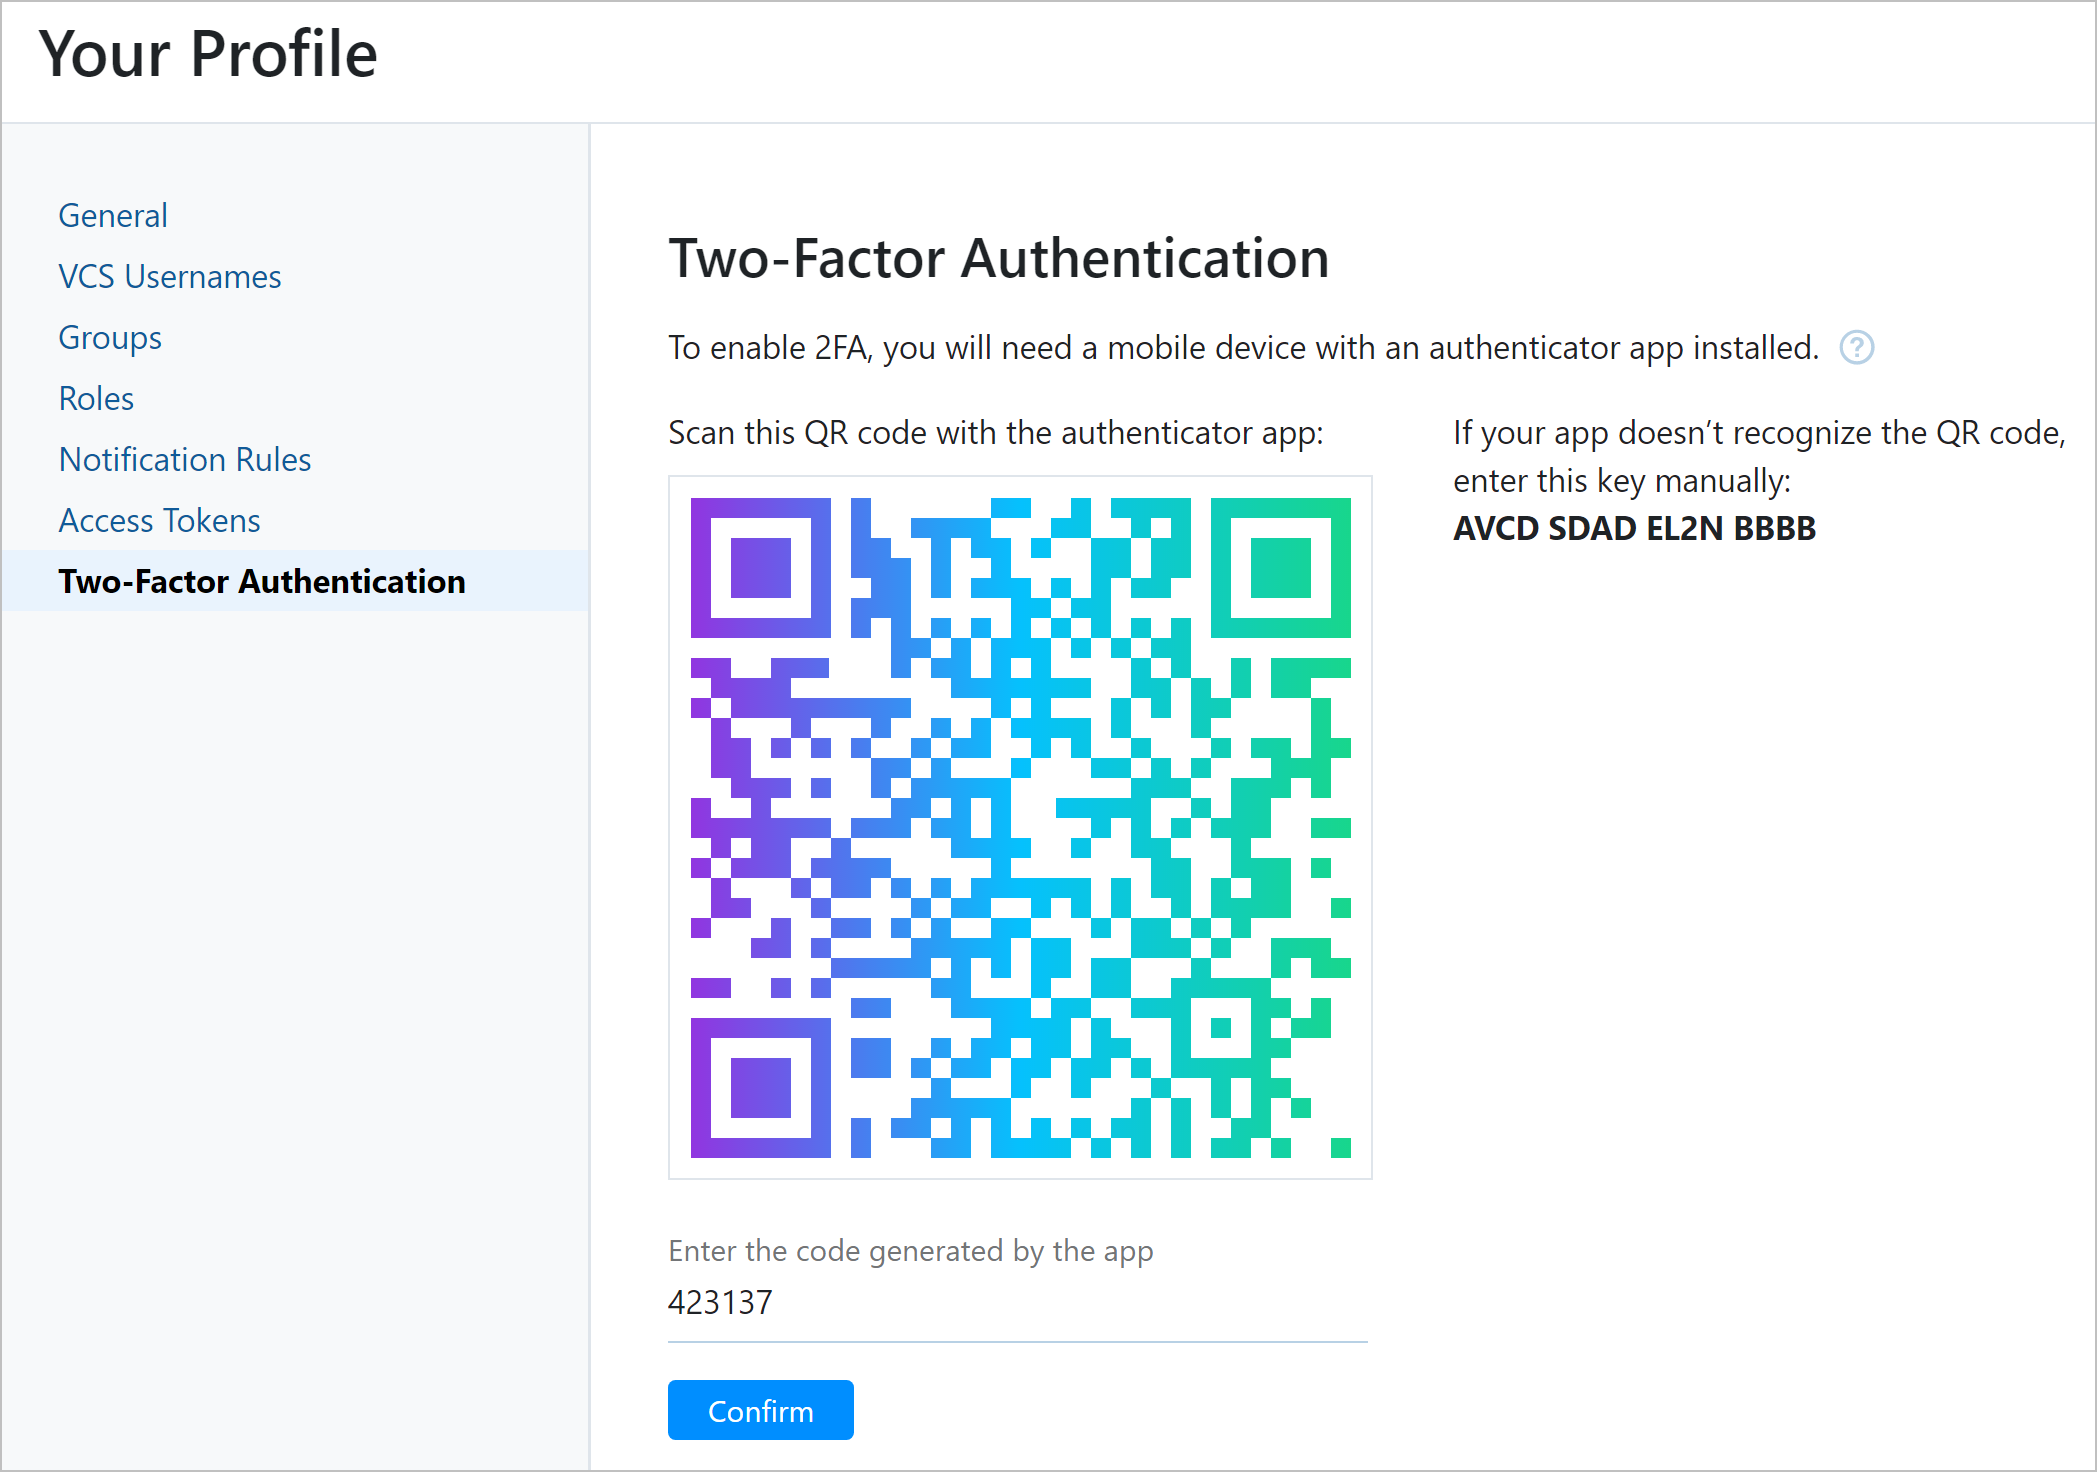Open the Access Tokens page
Screen dimensions: 2097x1472
pyautogui.click(x=158, y=520)
